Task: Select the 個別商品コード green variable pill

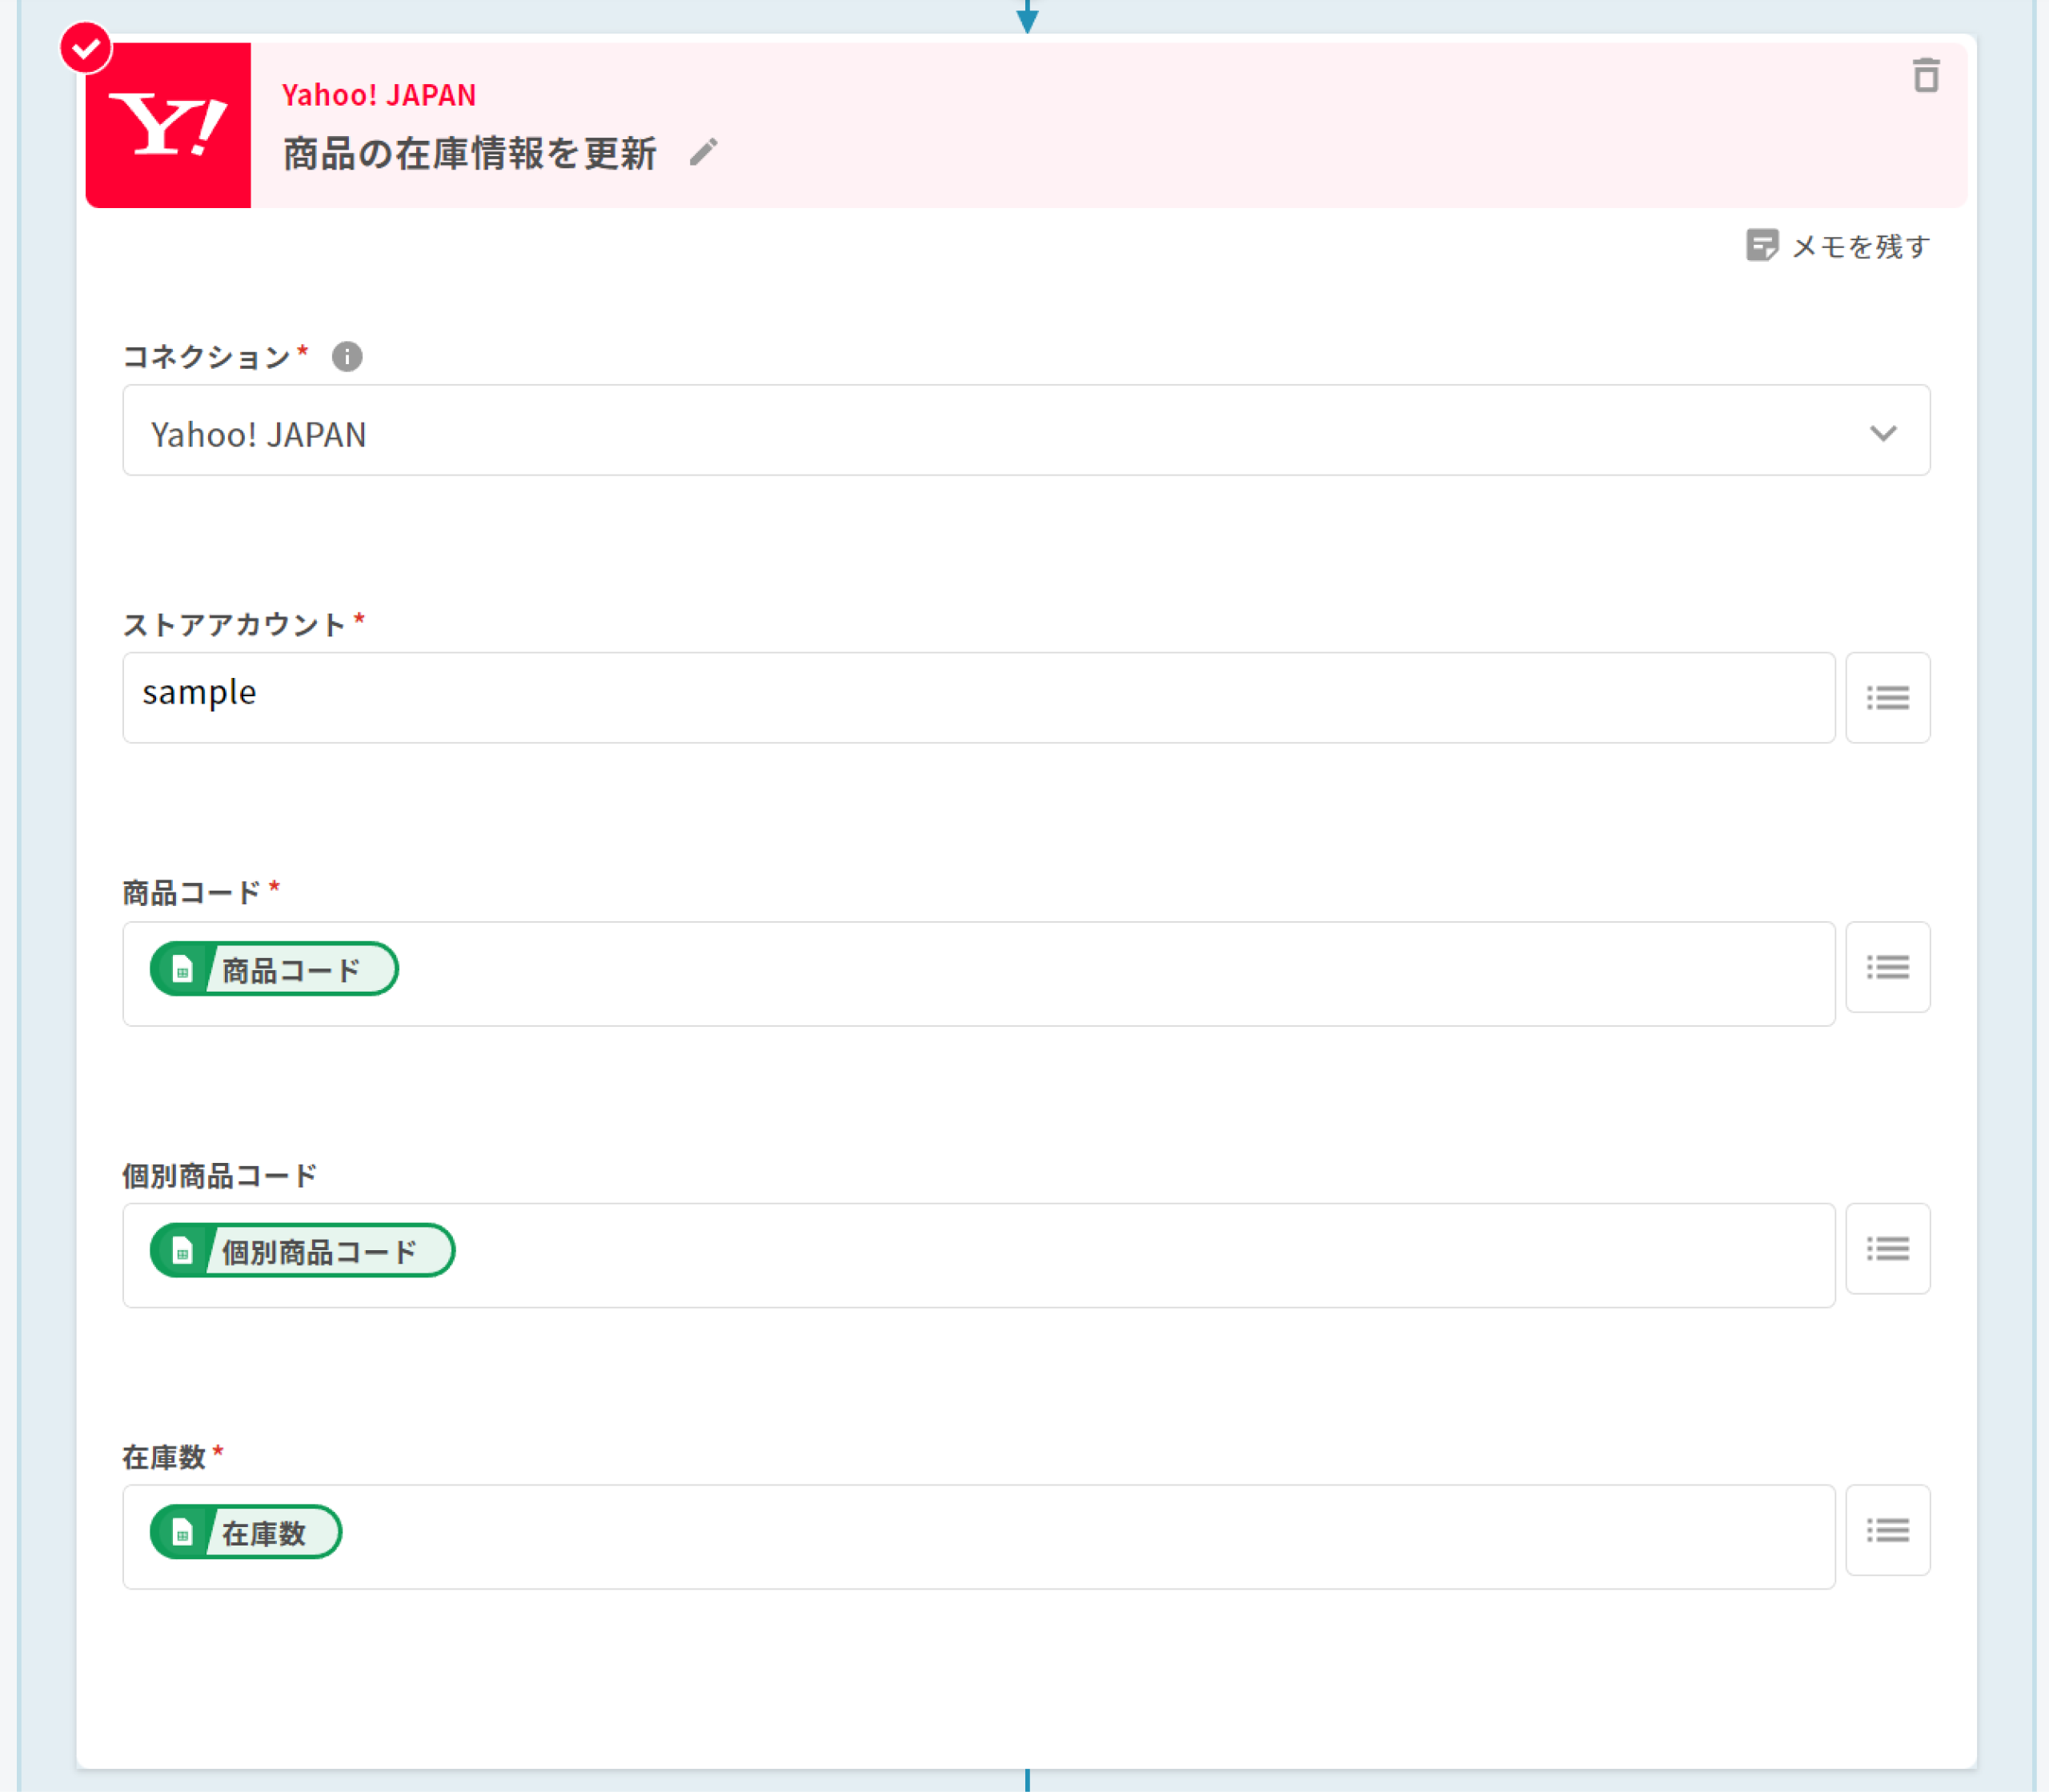Action: 302,1251
